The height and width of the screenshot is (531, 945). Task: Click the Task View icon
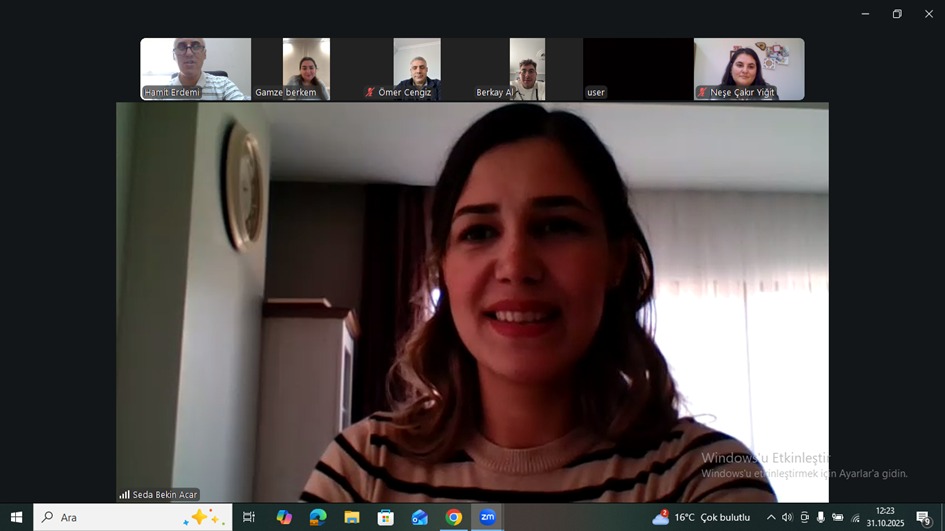(x=249, y=517)
